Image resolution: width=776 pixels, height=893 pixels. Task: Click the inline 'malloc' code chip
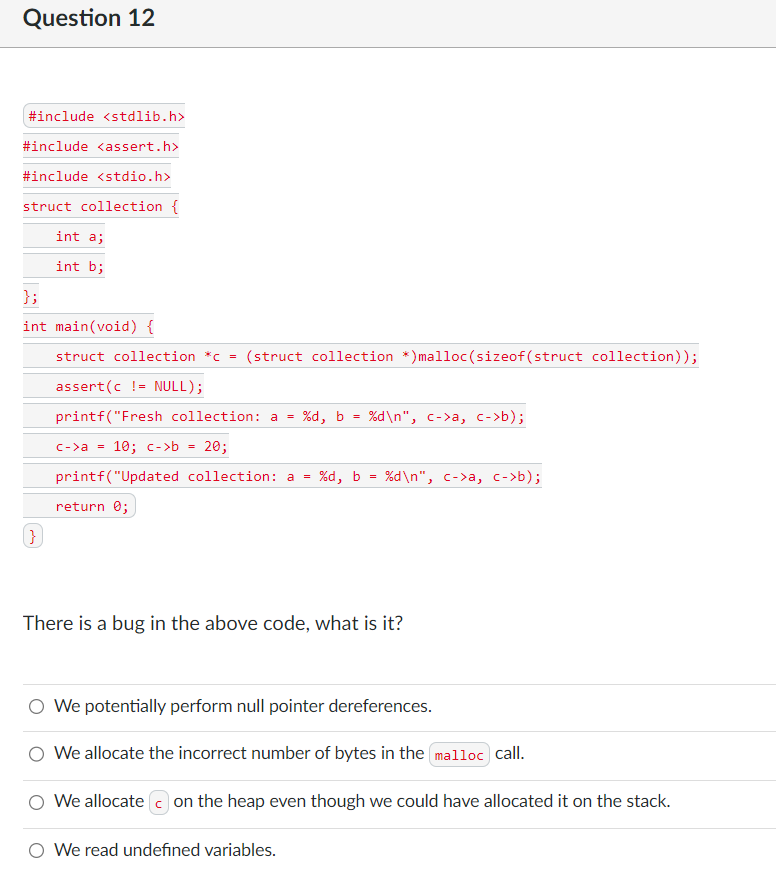(458, 754)
